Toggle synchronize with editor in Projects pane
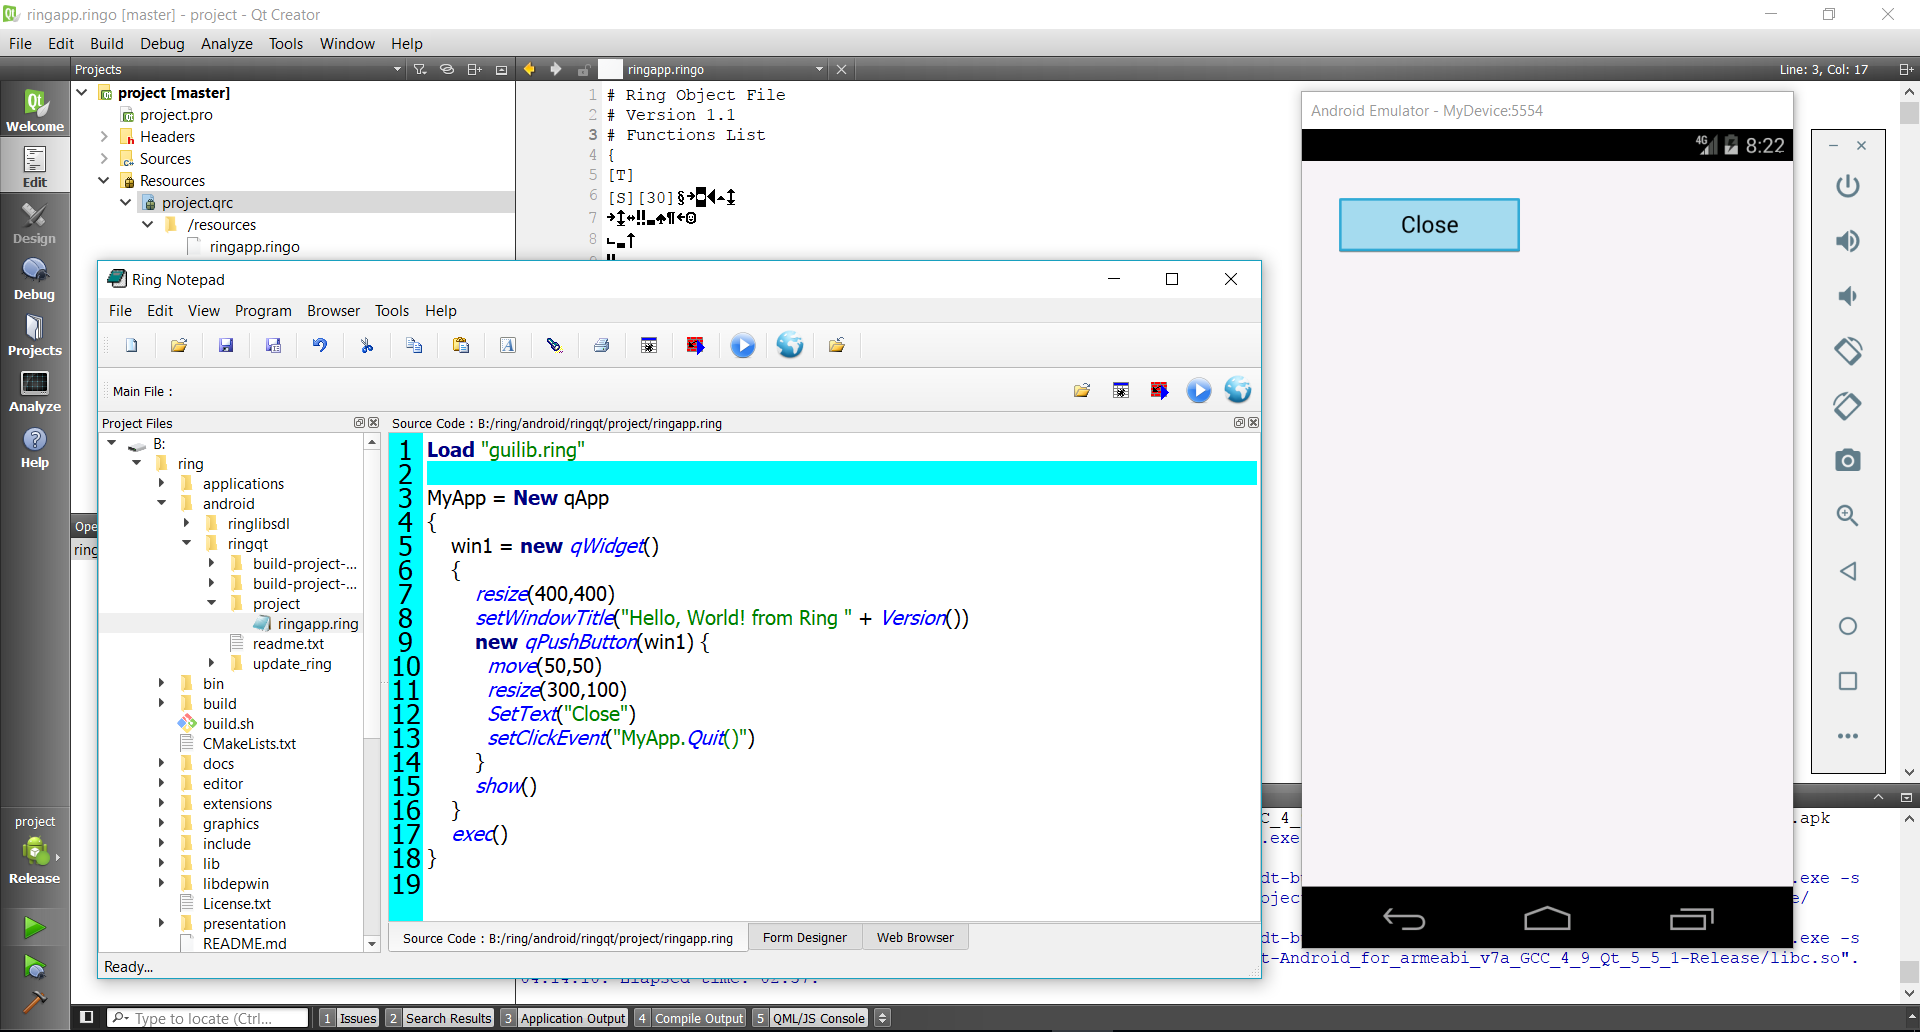This screenshot has height=1032, width=1920. coord(447,69)
